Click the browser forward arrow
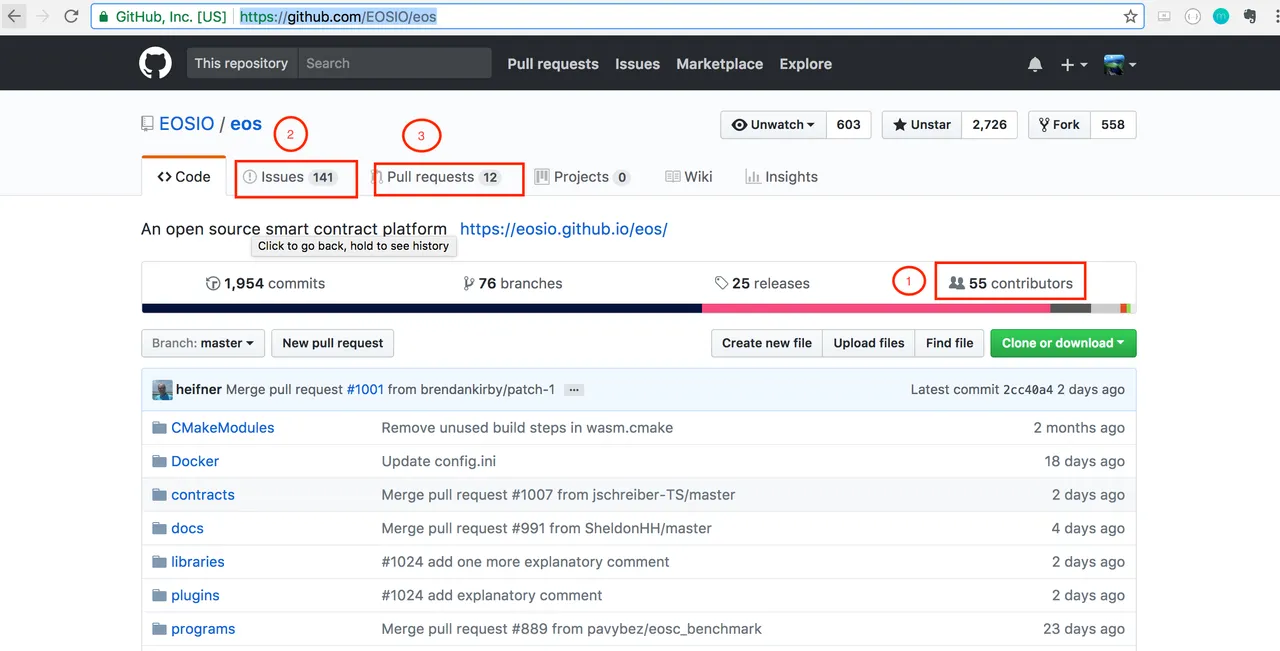This screenshot has width=1280, height=651. (43, 16)
